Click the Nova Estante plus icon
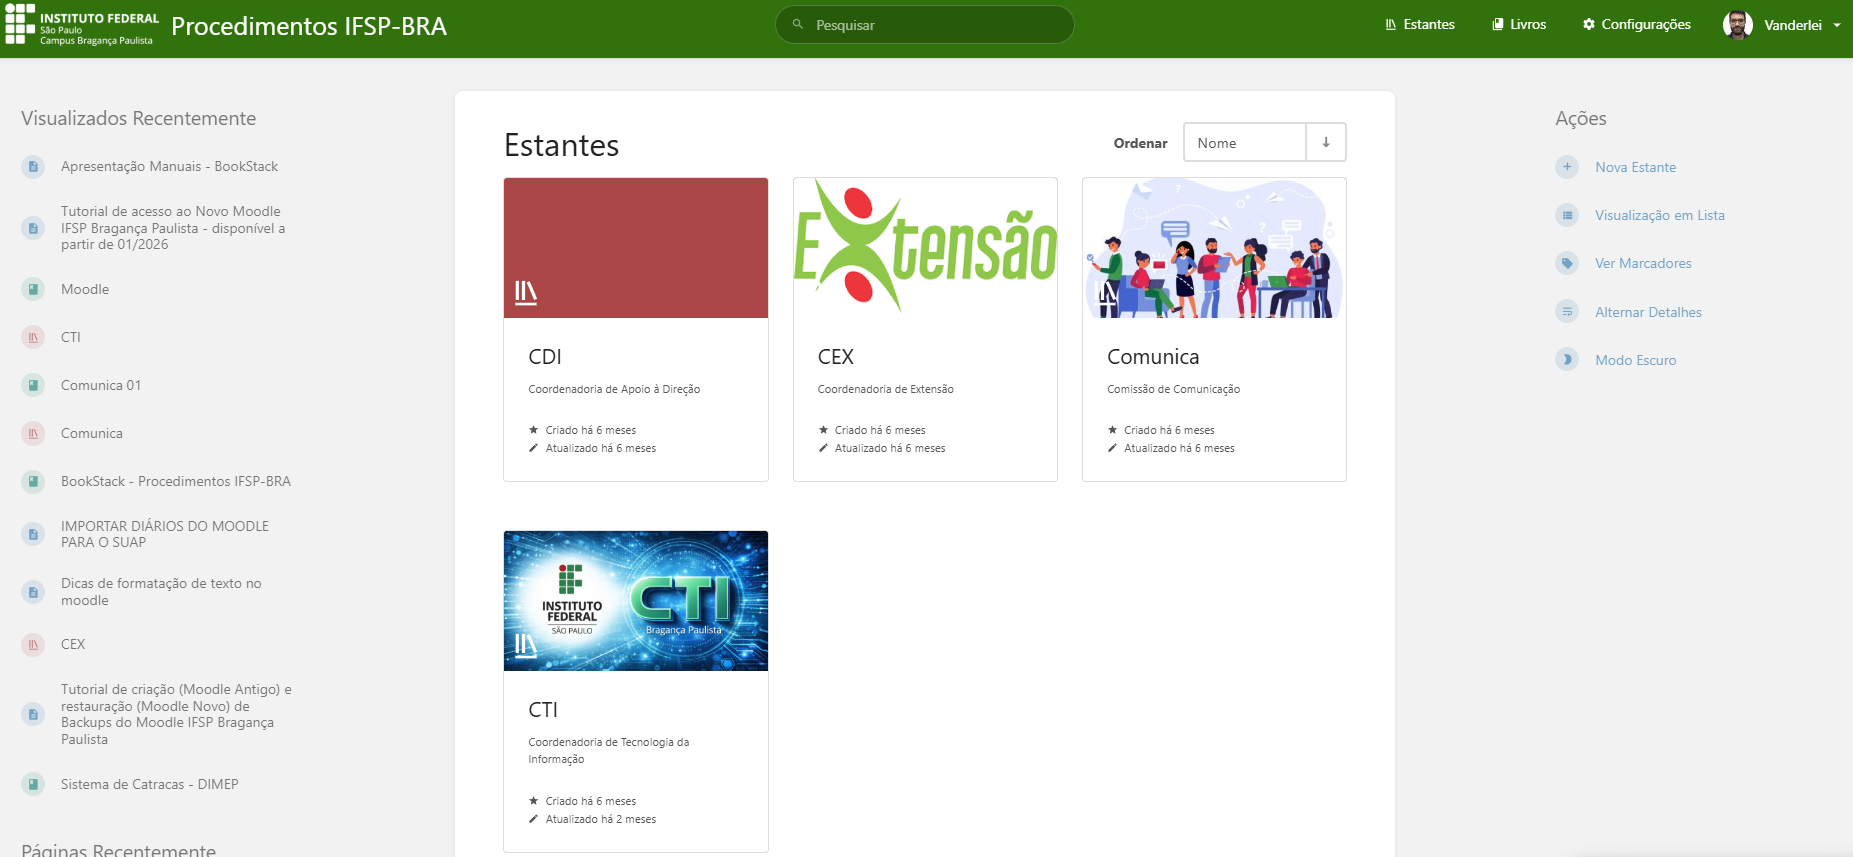Viewport: 1853px width, 857px height. [x=1567, y=167]
